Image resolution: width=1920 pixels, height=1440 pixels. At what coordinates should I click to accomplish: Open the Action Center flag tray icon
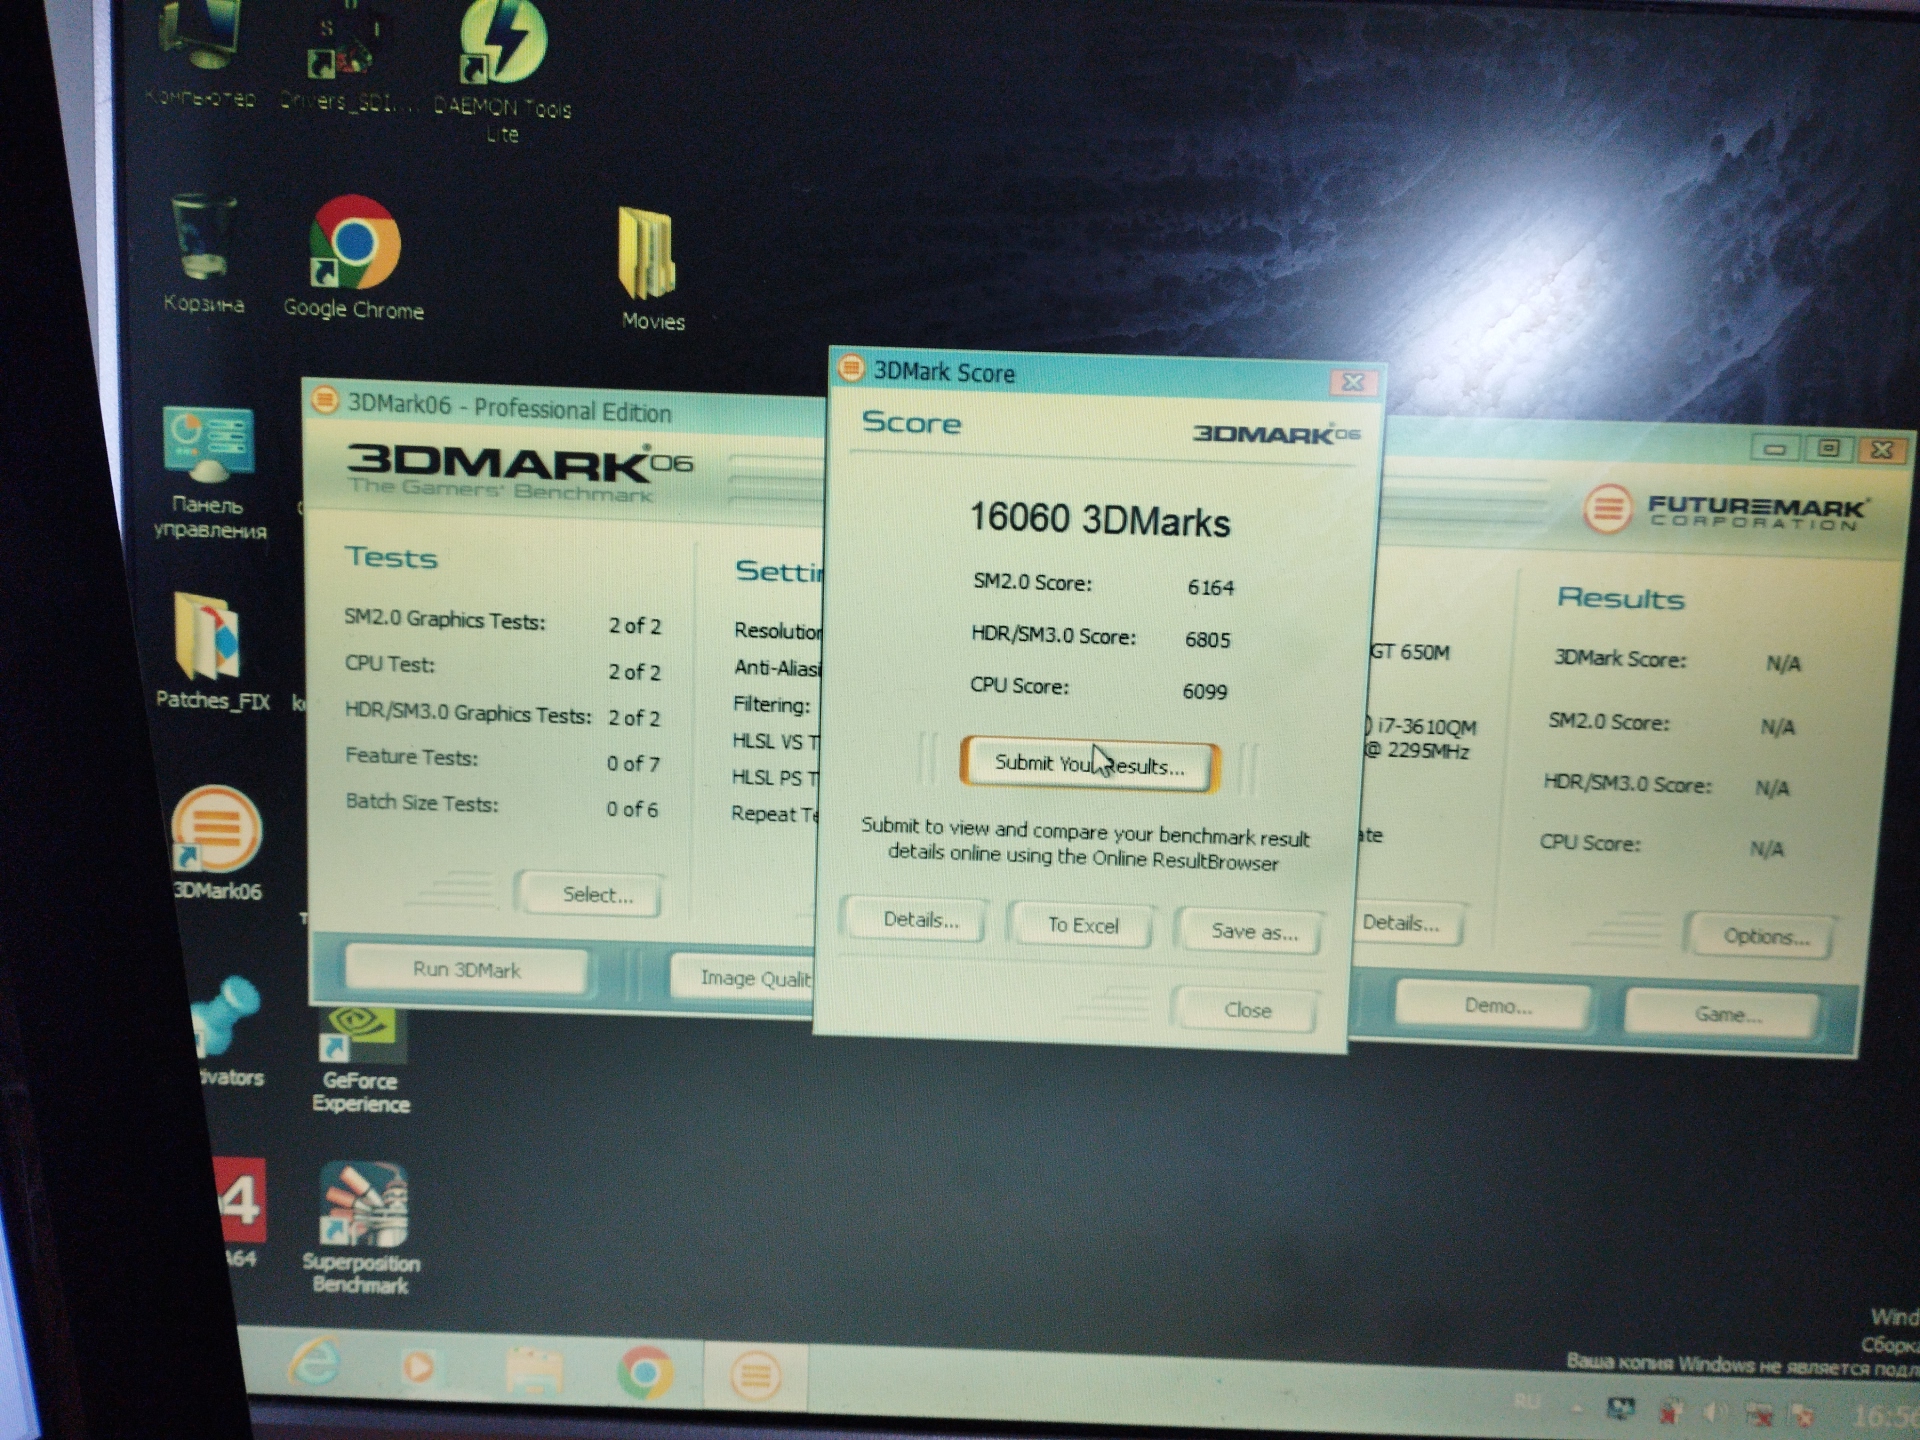click(1801, 1415)
